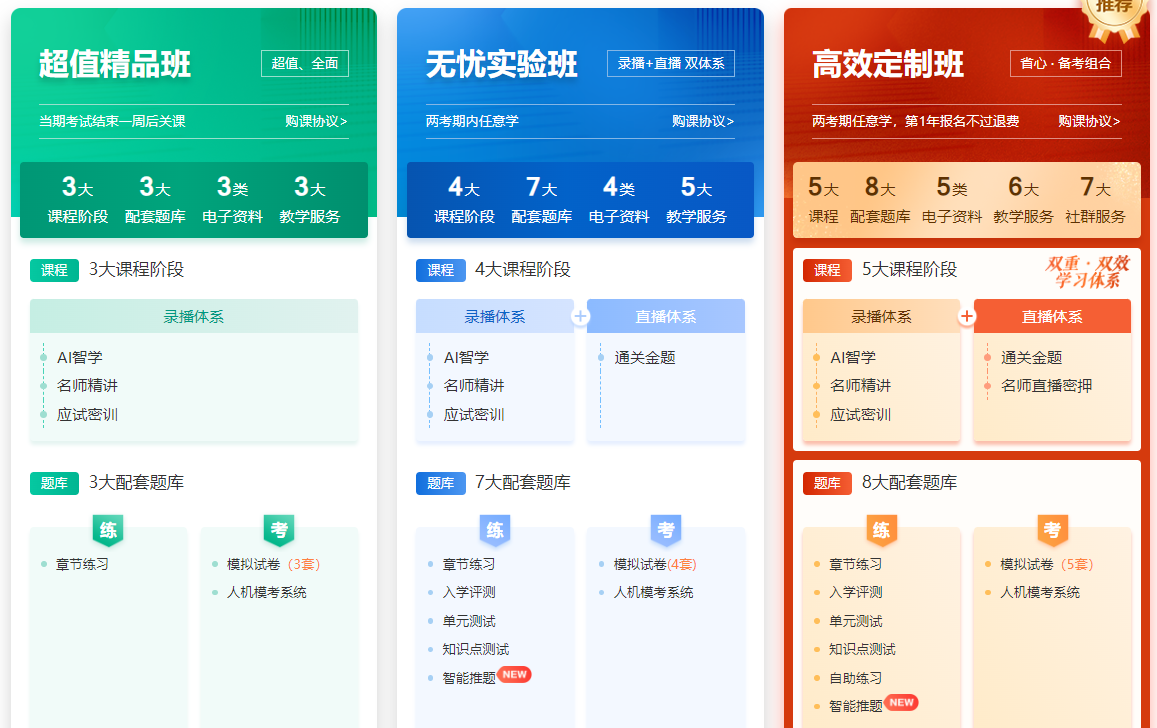
Task: Open 购课协议 link in the 高效定制班 card
Action: click(x=1089, y=122)
